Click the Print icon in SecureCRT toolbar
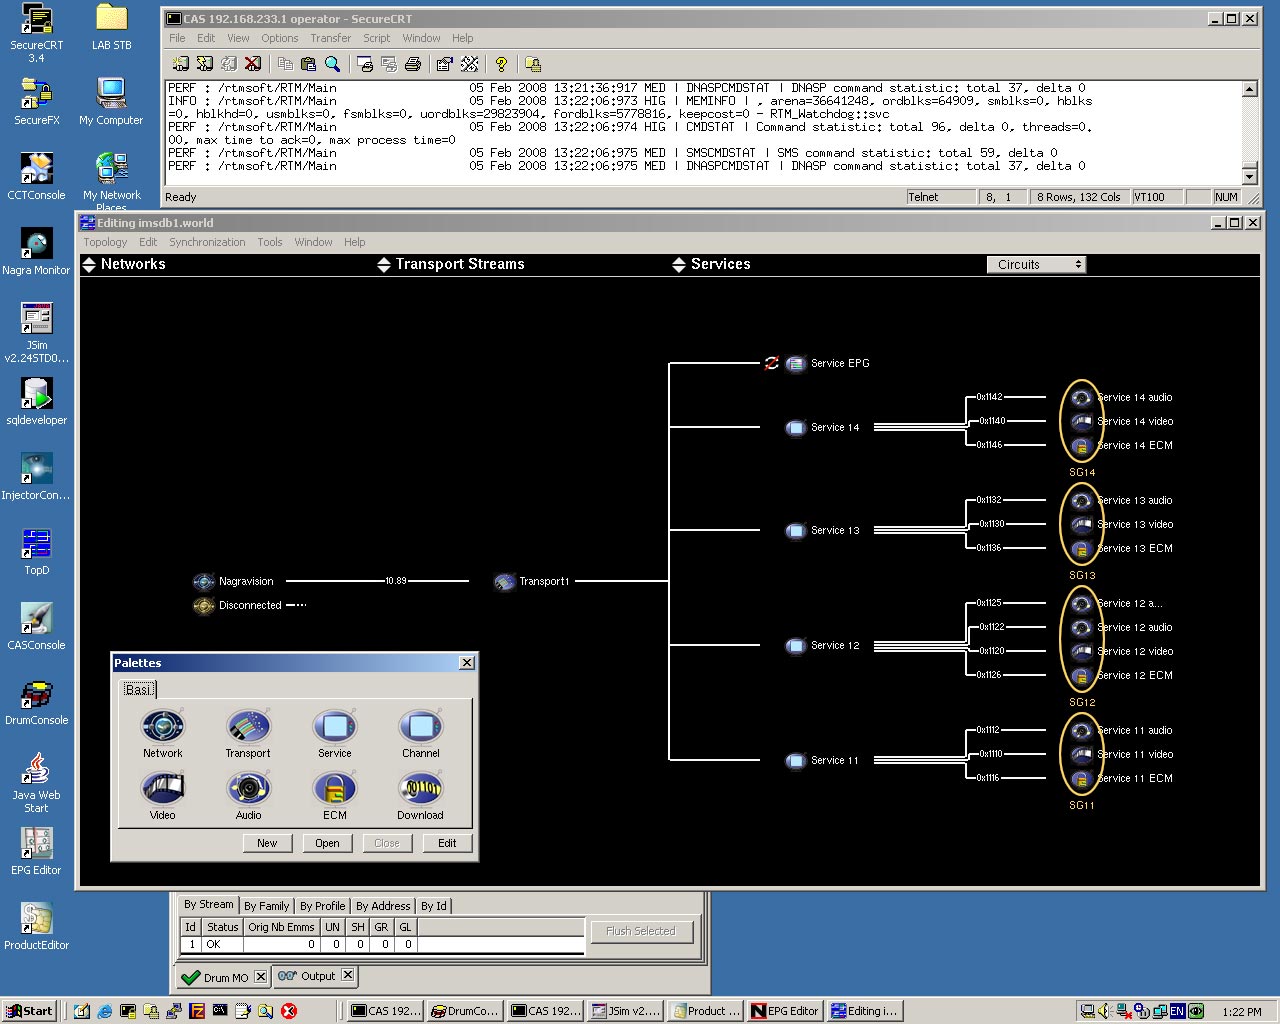Viewport: 1280px width, 1024px height. 412,64
